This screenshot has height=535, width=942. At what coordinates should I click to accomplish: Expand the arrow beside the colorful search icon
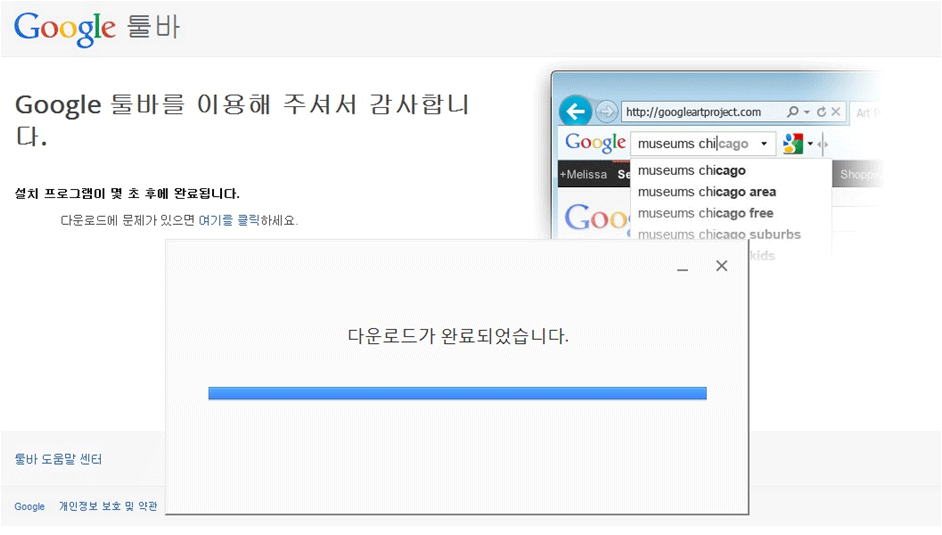tap(810, 144)
